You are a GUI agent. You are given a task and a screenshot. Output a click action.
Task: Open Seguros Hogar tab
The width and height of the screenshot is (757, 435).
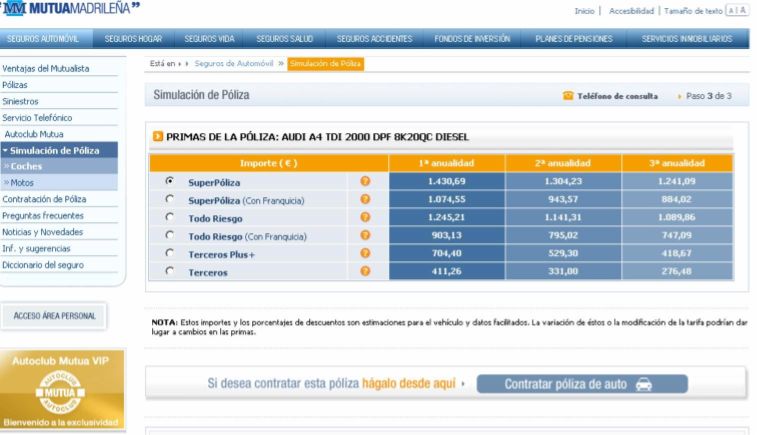pyautogui.click(x=133, y=39)
